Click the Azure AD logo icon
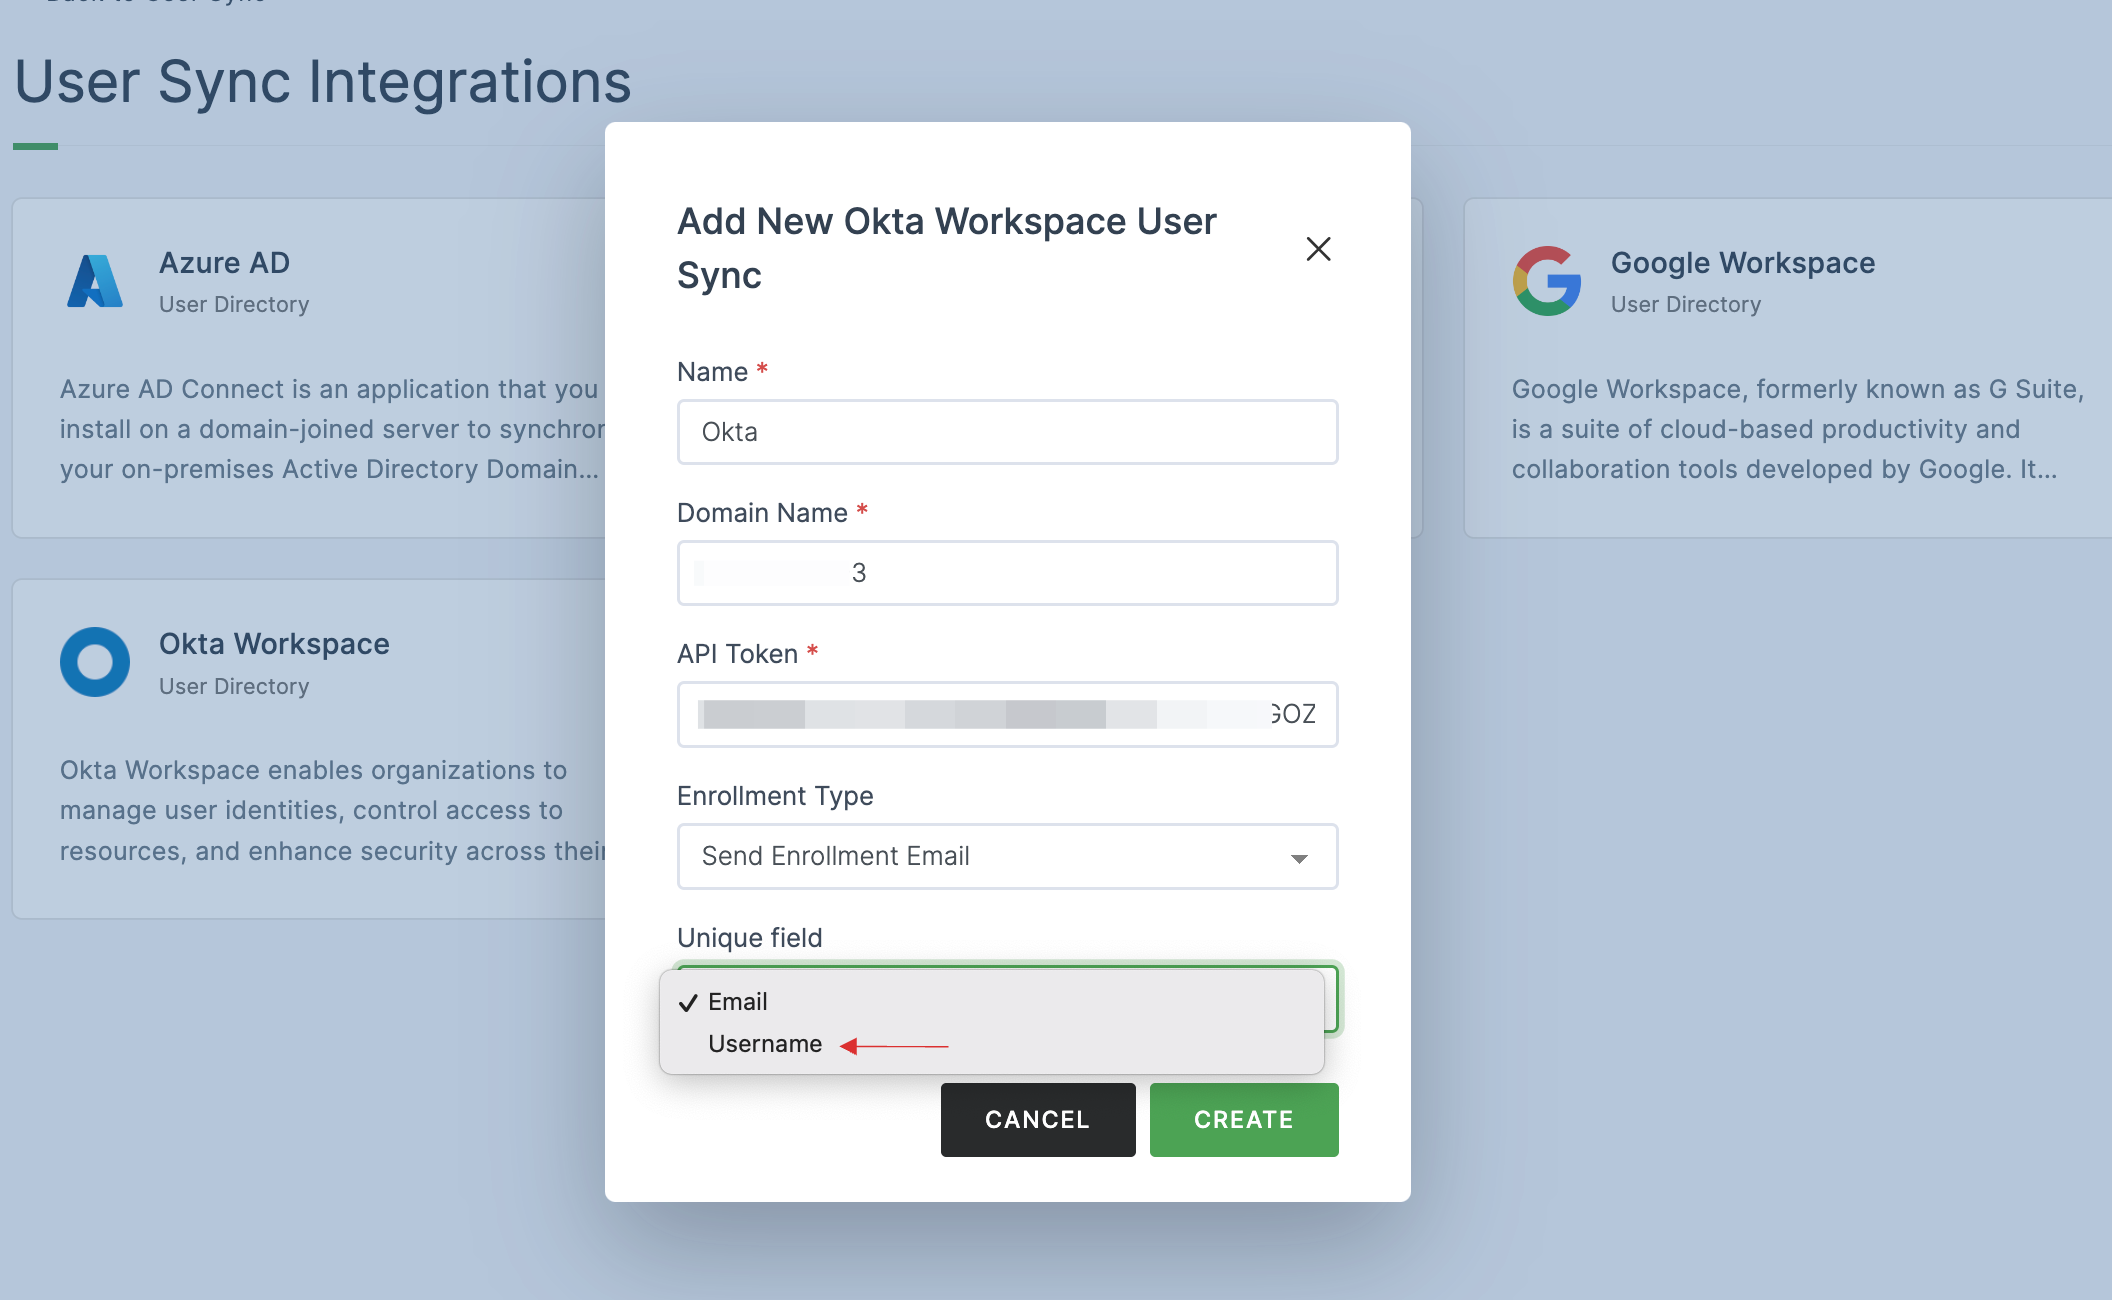This screenshot has height=1300, width=2112. (x=95, y=281)
